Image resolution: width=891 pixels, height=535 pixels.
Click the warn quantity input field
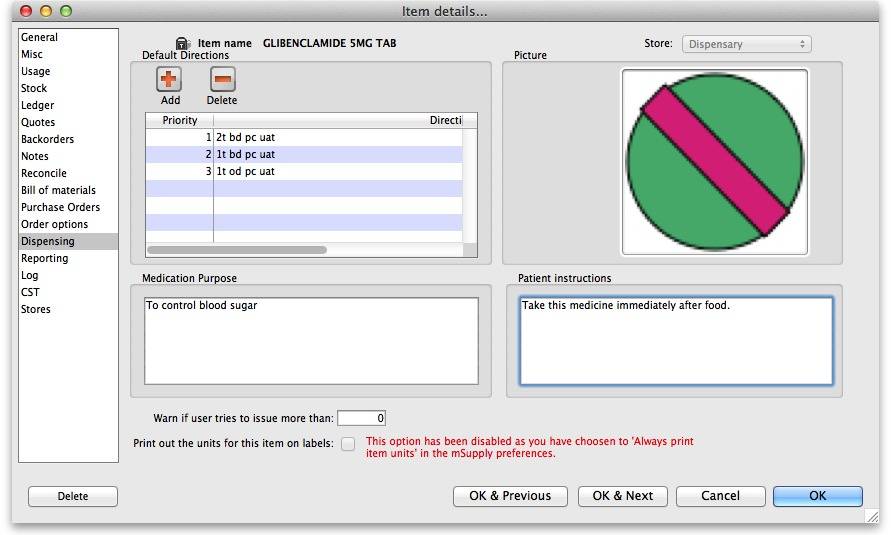click(361, 418)
